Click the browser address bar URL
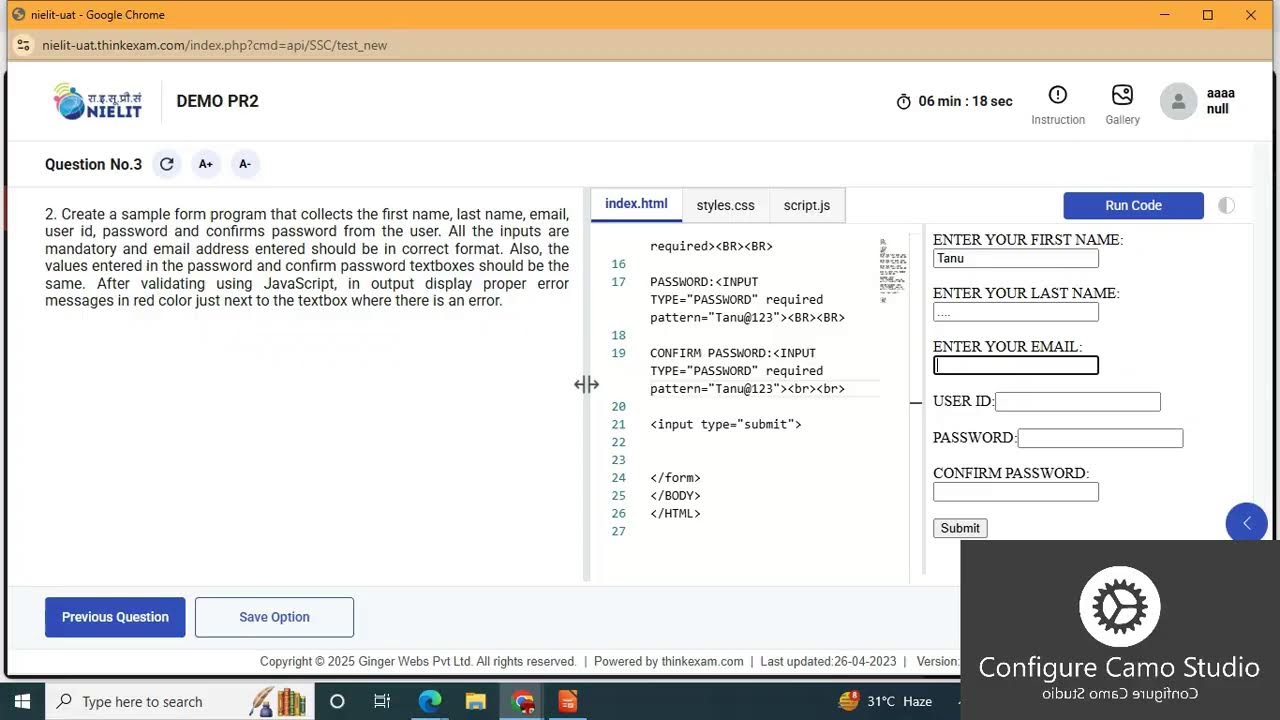 pos(214,45)
